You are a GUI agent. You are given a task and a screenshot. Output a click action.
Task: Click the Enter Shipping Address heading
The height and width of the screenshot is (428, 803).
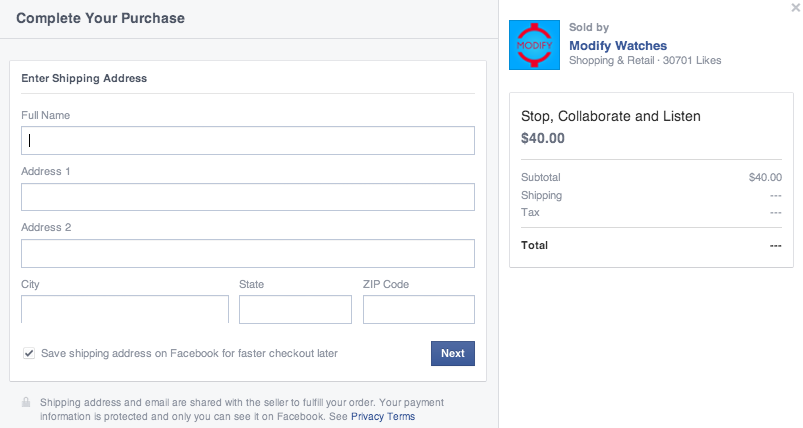click(x=84, y=78)
